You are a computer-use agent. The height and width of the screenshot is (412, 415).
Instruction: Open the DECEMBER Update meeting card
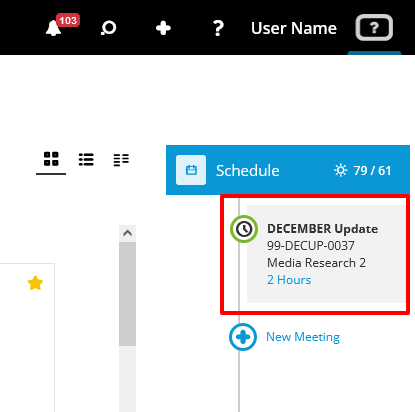point(326,254)
